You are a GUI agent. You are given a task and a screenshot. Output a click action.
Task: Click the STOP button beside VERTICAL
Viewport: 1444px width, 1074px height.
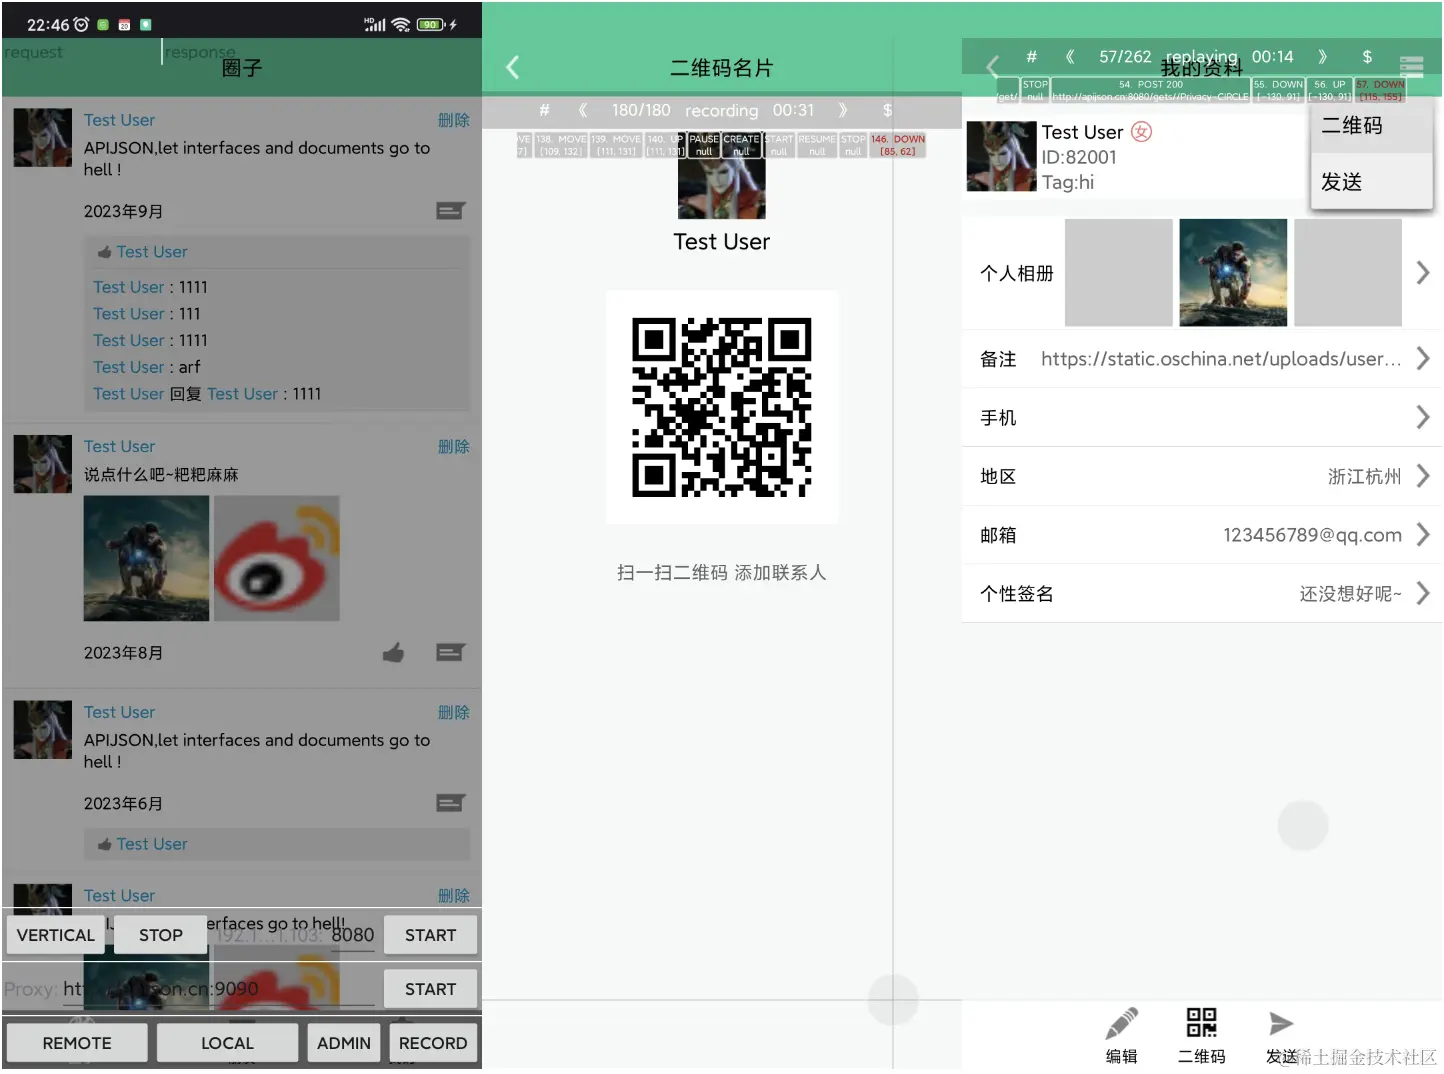pyautogui.click(x=161, y=935)
